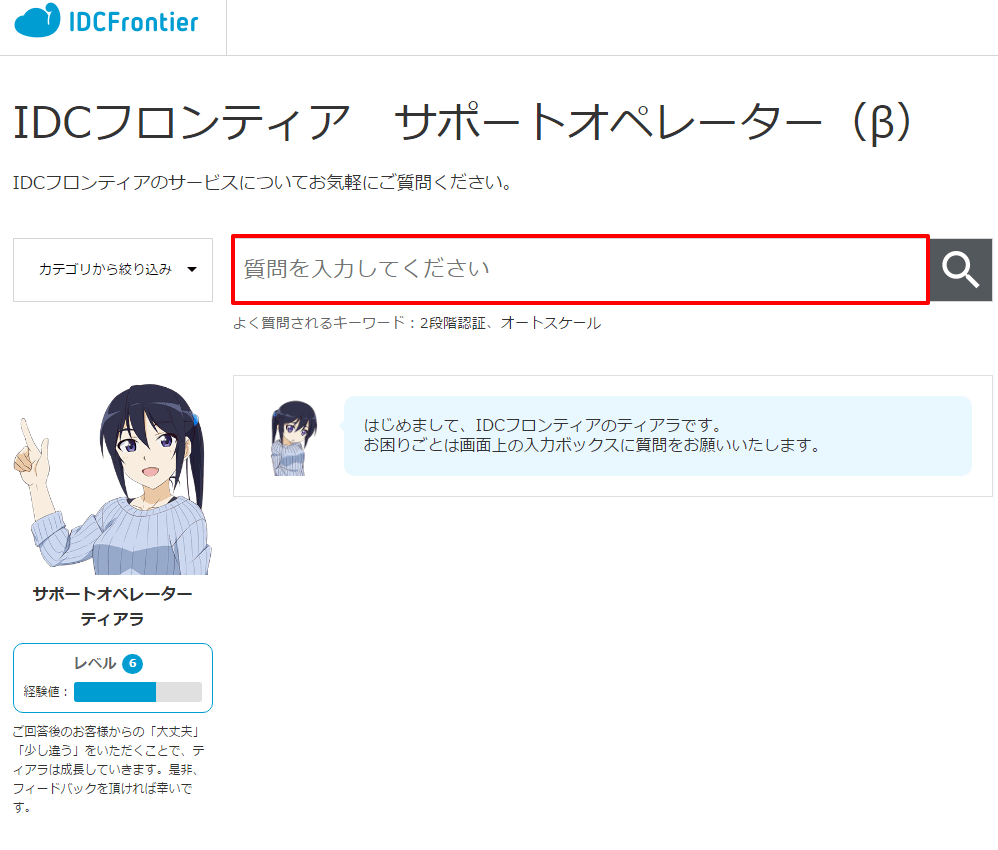The width and height of the screenshot is (998, 850).
Task: Click the 経験値 label text
Action: click(x=46, y=692)
